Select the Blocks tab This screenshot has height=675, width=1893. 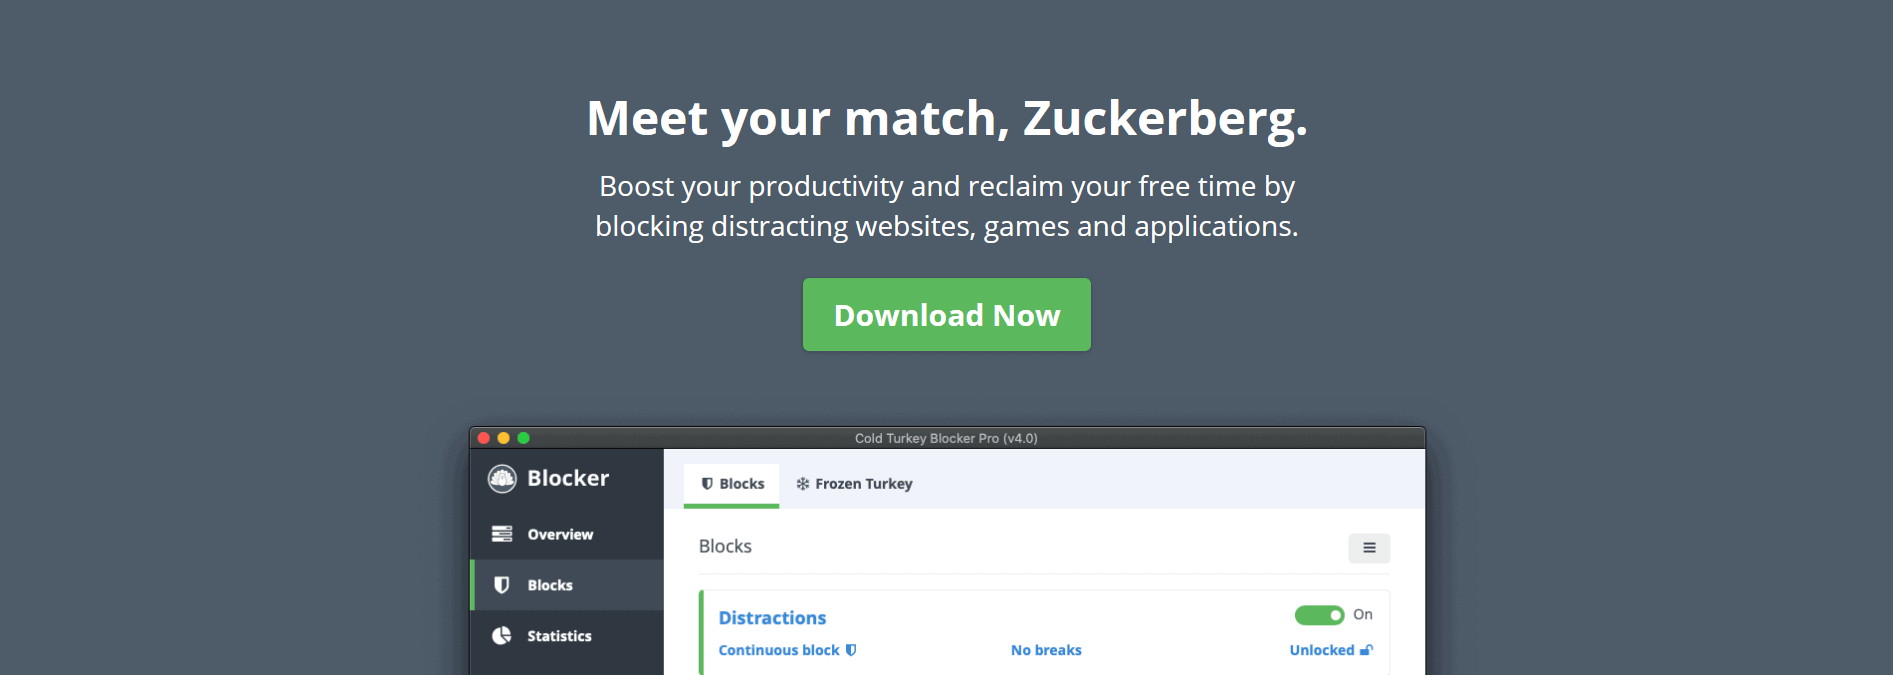click(x=732, y=485)
